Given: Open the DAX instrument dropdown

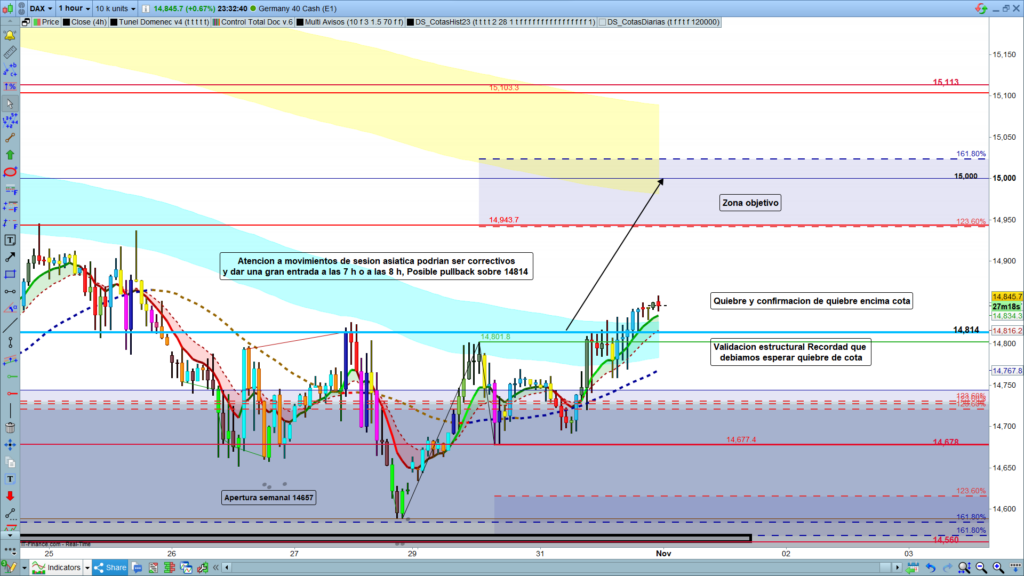Looking at the screenshot, I should click(40, 6).
